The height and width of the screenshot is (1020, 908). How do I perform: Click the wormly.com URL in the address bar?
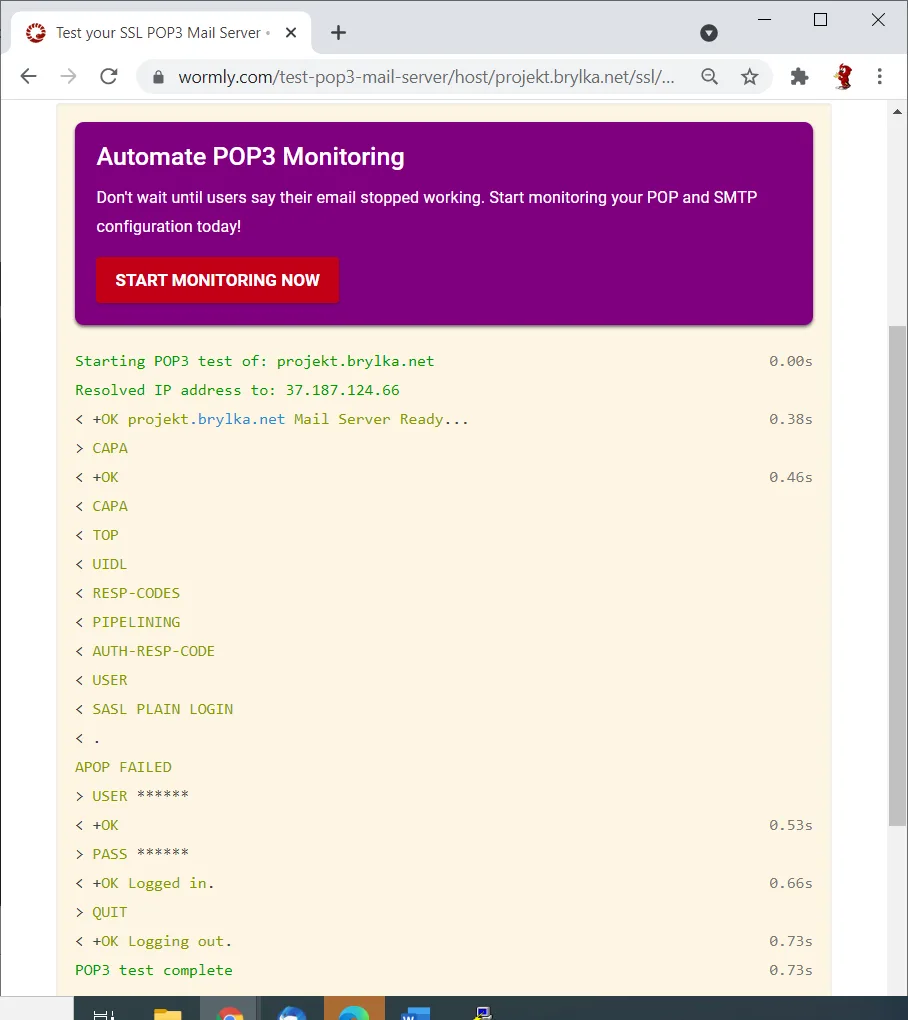point(426,77)
